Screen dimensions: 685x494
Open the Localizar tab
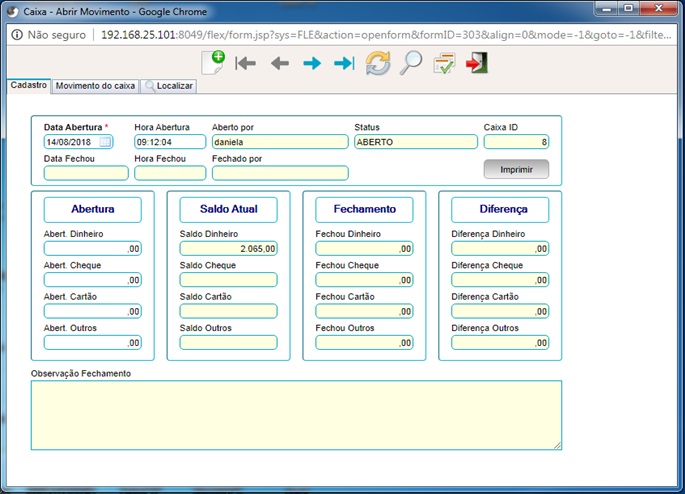169,86
